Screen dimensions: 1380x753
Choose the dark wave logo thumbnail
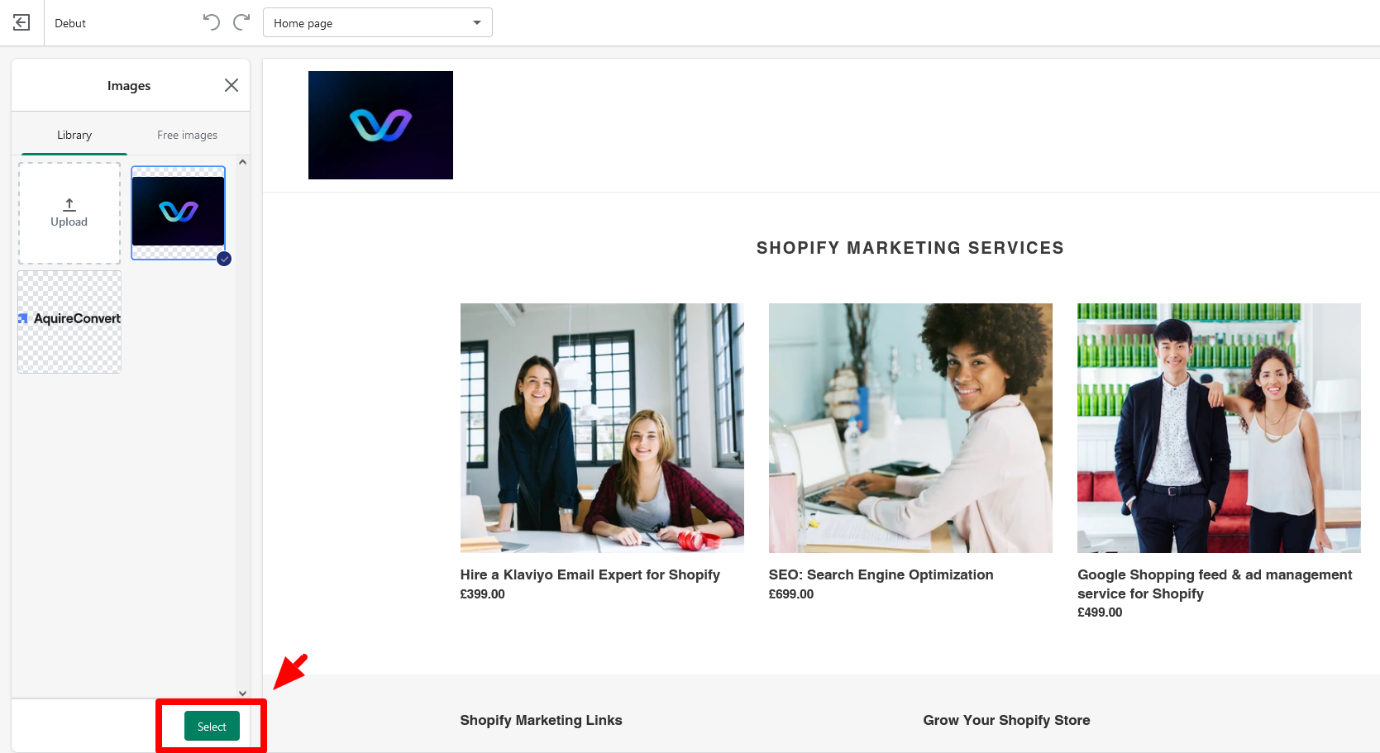[x=178, y=212]
